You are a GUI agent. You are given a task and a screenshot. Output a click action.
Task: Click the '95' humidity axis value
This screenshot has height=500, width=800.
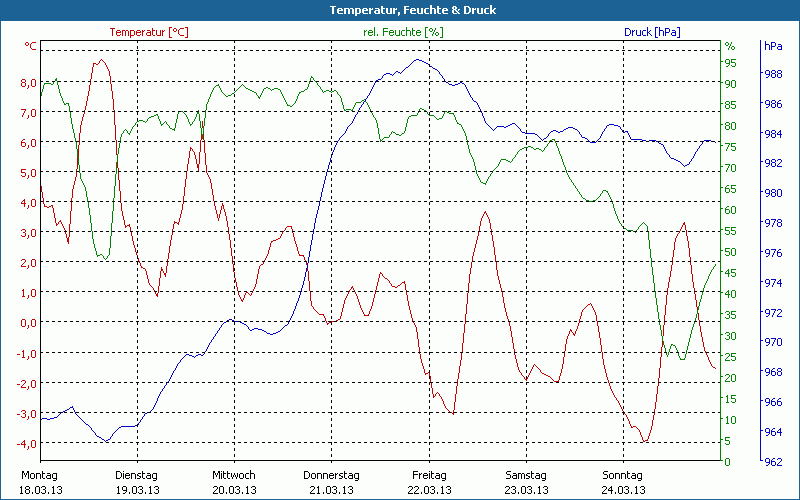point(731,63)
